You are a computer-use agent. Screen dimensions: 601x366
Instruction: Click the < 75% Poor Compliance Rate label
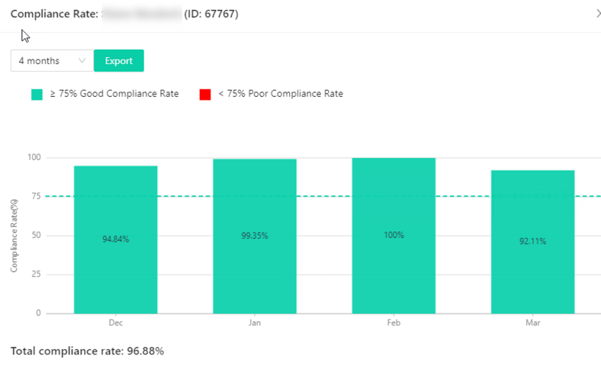pyautogui.click(x=281, y=94)
